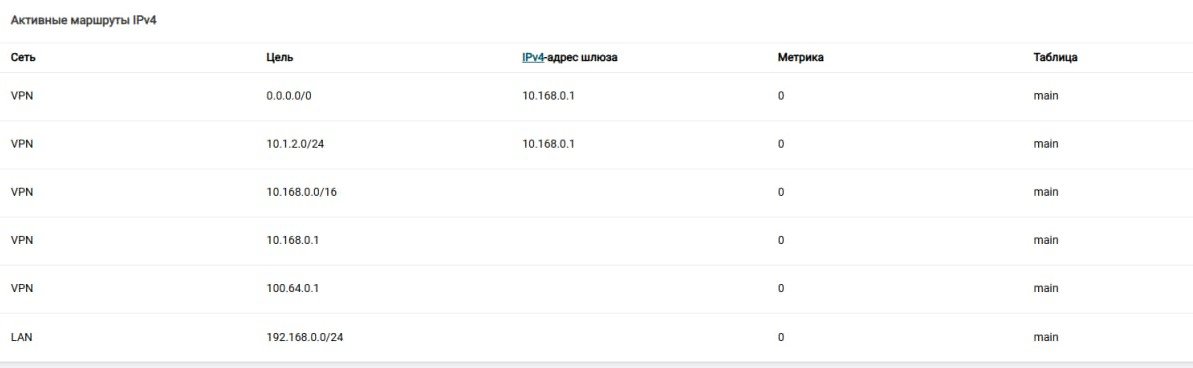Click the LAN network cell

click(21, 337)
